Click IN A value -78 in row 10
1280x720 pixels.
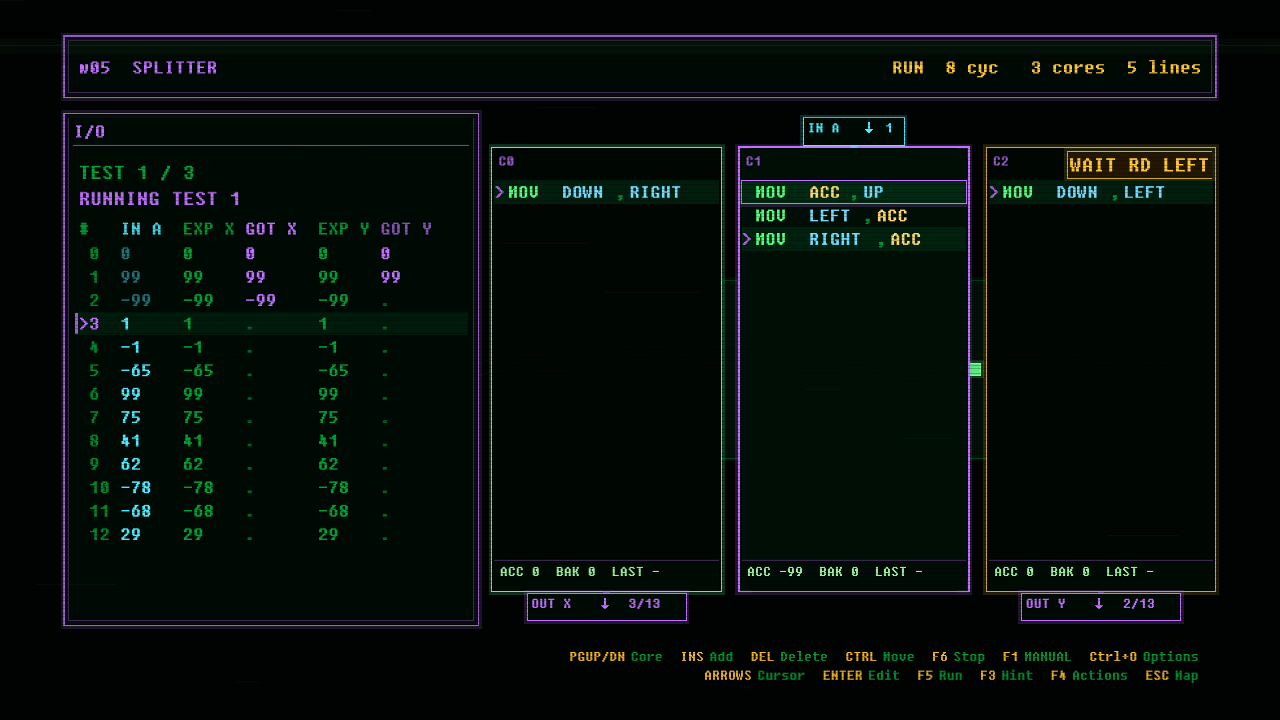(136, 488)
